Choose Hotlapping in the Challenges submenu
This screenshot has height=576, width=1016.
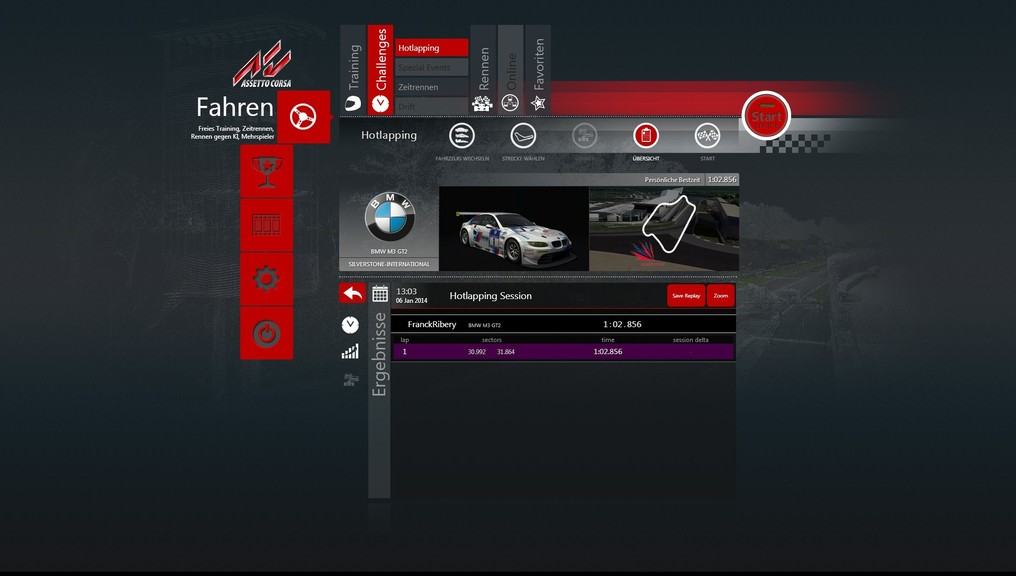[x=432, y=48]
